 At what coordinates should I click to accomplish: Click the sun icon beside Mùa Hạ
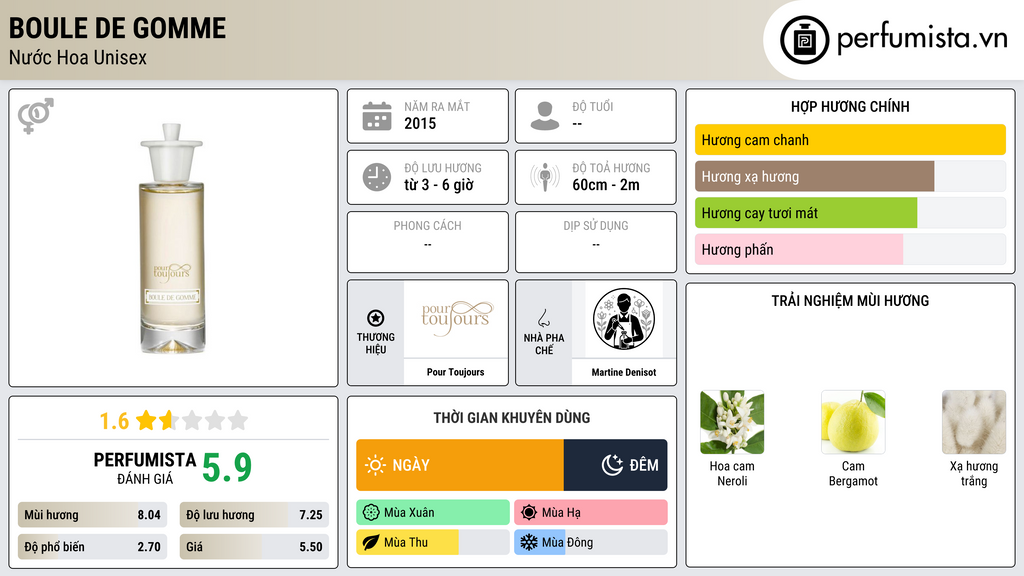pos(529,513)
